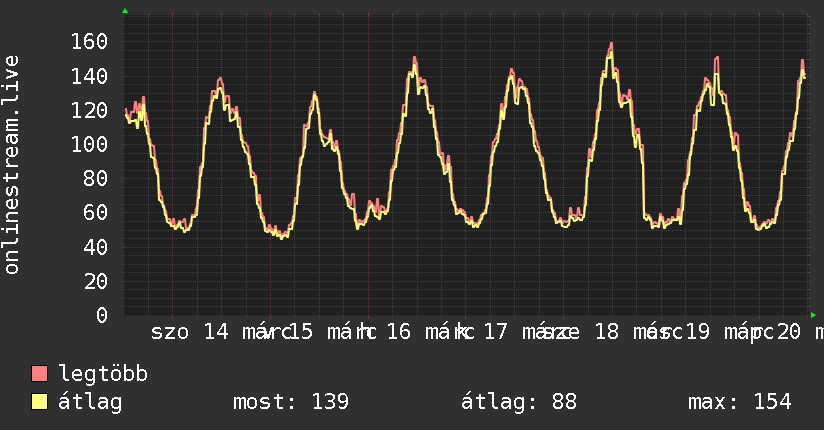Click the 'most: 139' current value
This screenshot has width=824, height=430.
291,402
